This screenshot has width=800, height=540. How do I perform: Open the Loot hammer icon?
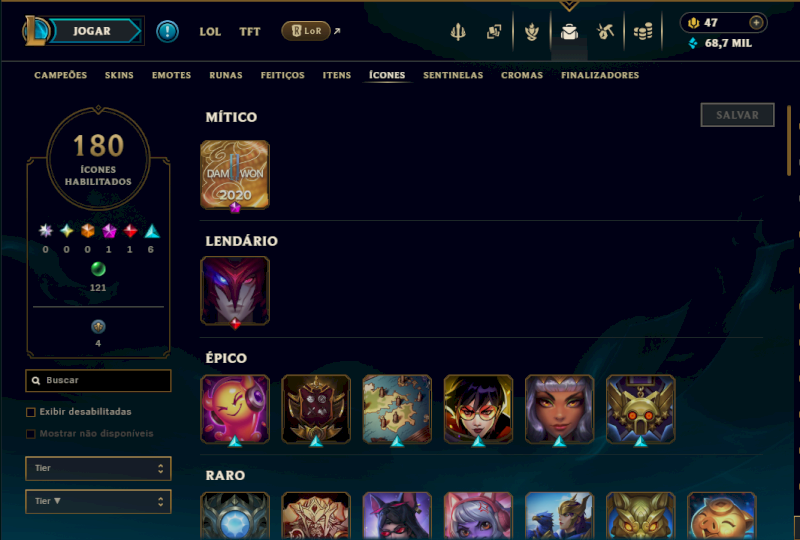point(606,32)
